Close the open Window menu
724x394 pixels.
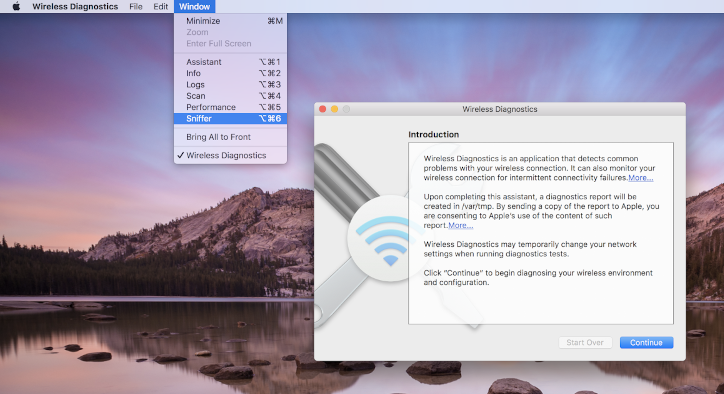tap(194, 6)
